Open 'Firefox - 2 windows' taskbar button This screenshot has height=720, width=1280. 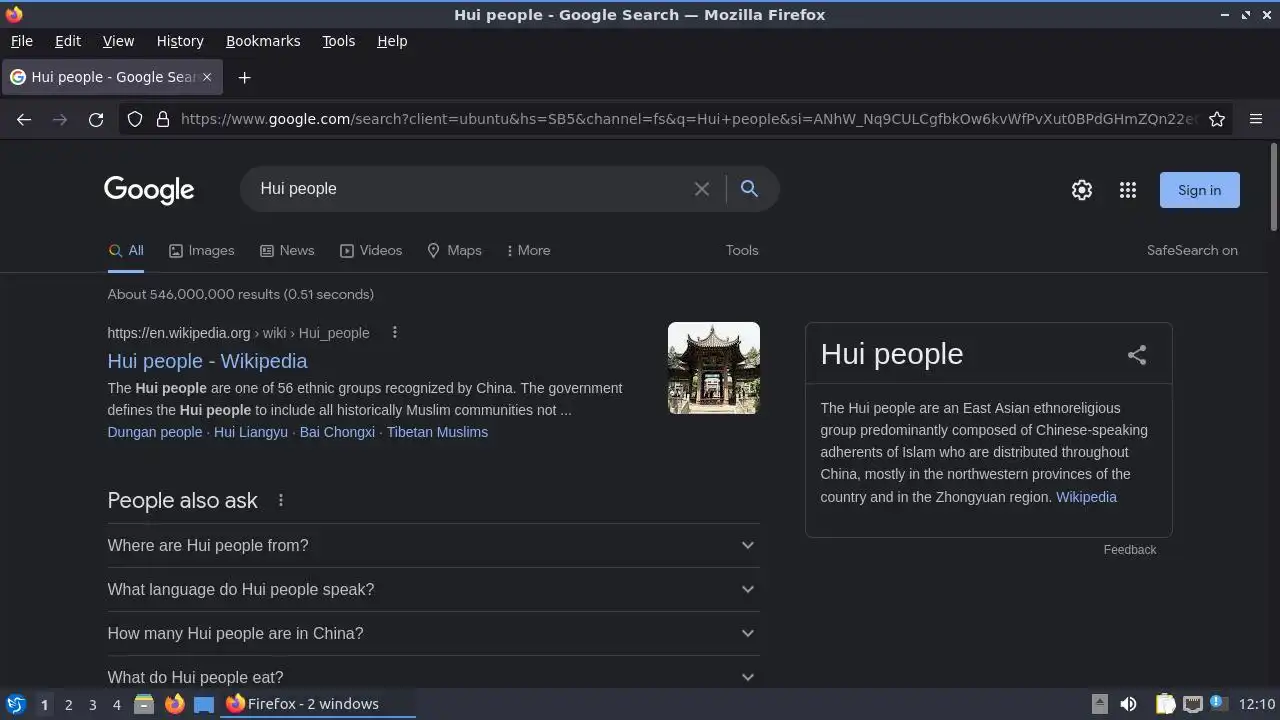pos(318,704)
